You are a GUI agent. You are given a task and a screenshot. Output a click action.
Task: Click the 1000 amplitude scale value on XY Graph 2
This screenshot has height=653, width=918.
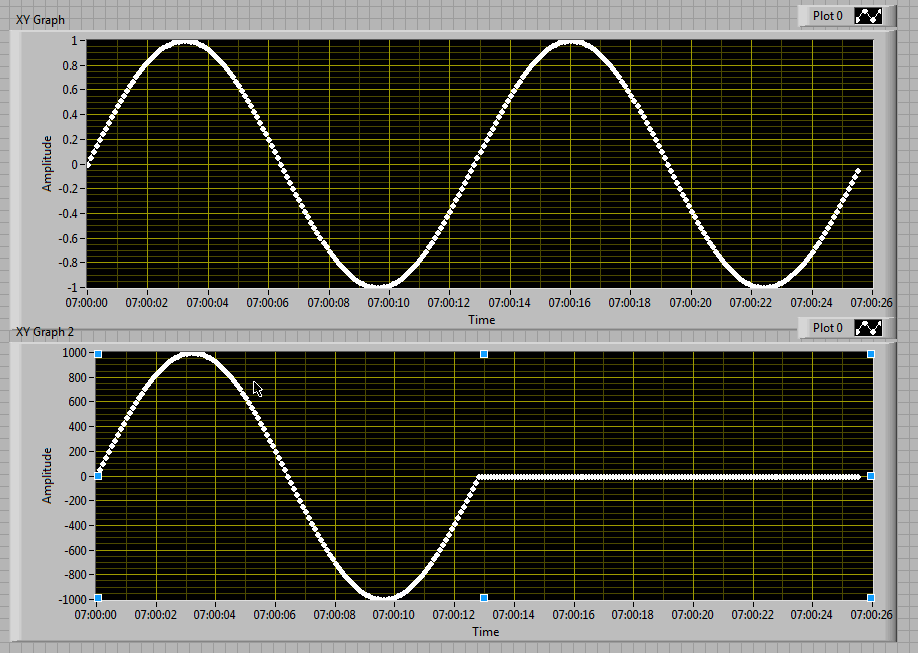tap(74, 353)
